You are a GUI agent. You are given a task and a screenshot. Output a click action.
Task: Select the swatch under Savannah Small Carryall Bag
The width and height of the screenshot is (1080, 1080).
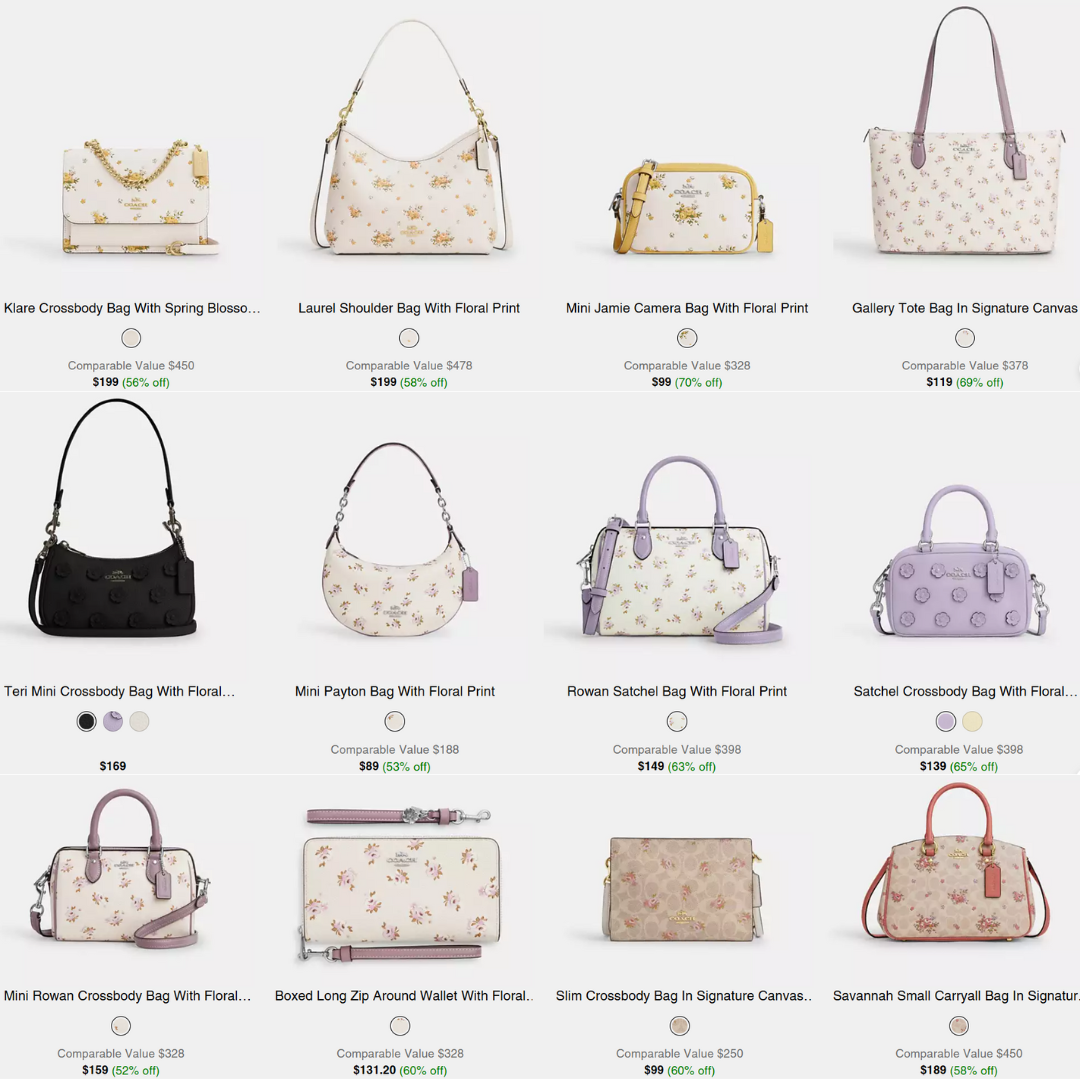[x=959, y=1026]
